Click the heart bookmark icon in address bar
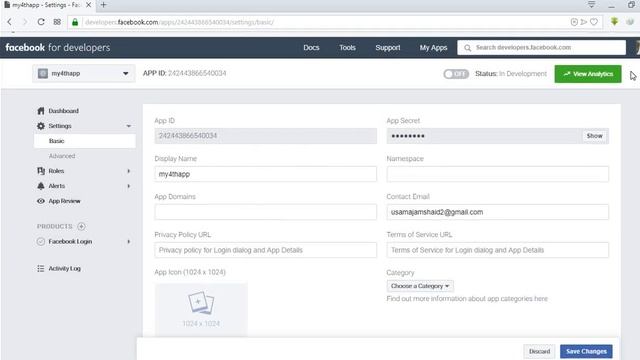This screenshot has height=360, width=640. pos(594,22)
